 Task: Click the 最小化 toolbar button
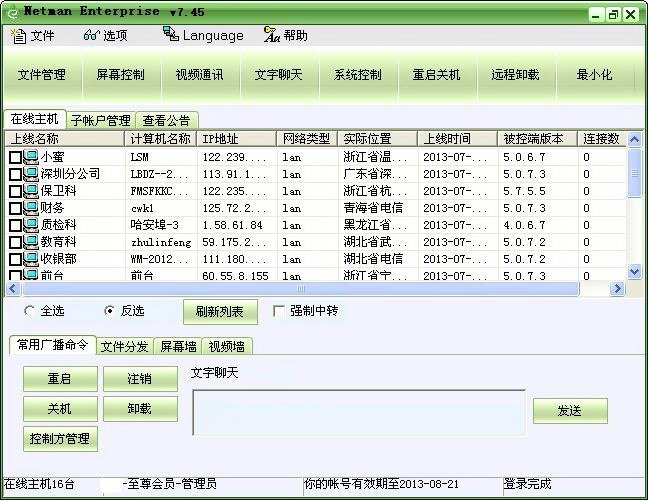(594, 75)
